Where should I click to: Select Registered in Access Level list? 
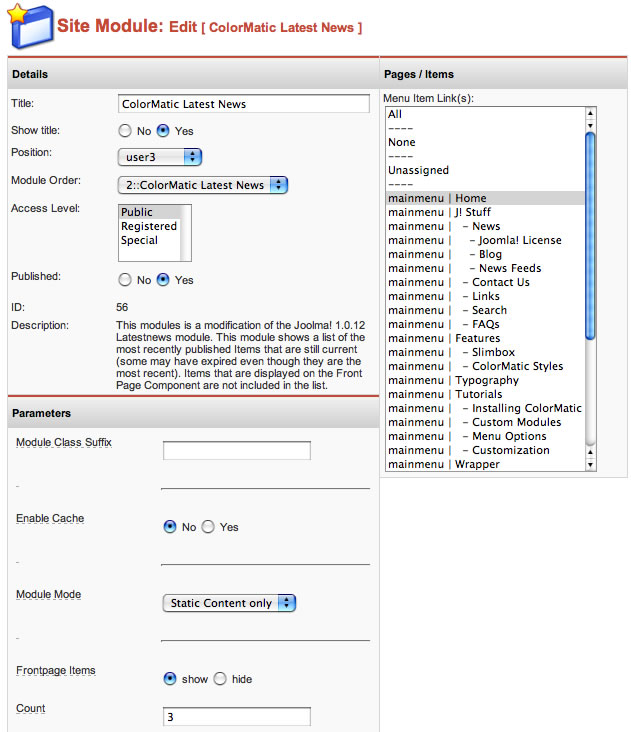148,226
